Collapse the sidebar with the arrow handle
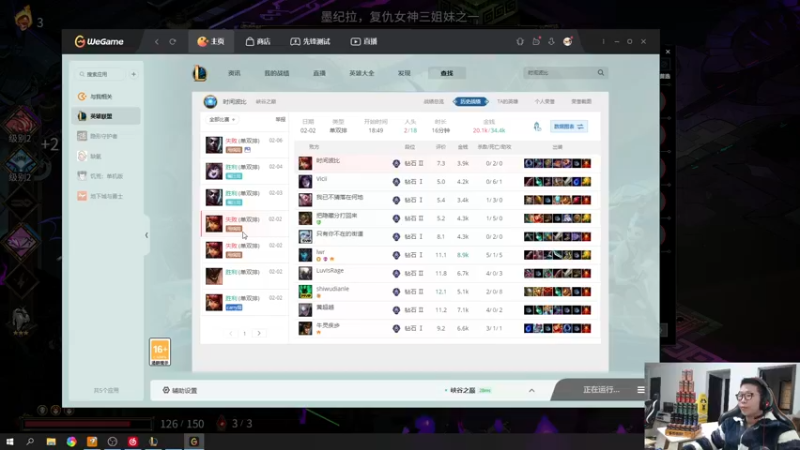The width and height of the screenshot is (800, 450). pyautogui.click(x=146, y=235)
